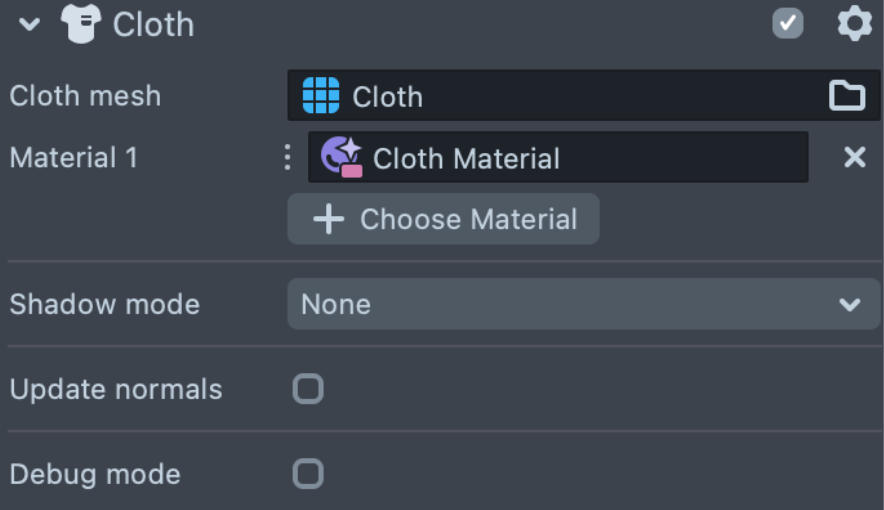
Task: Click the Cloth Material asset icon
Action: coord(341,158)
